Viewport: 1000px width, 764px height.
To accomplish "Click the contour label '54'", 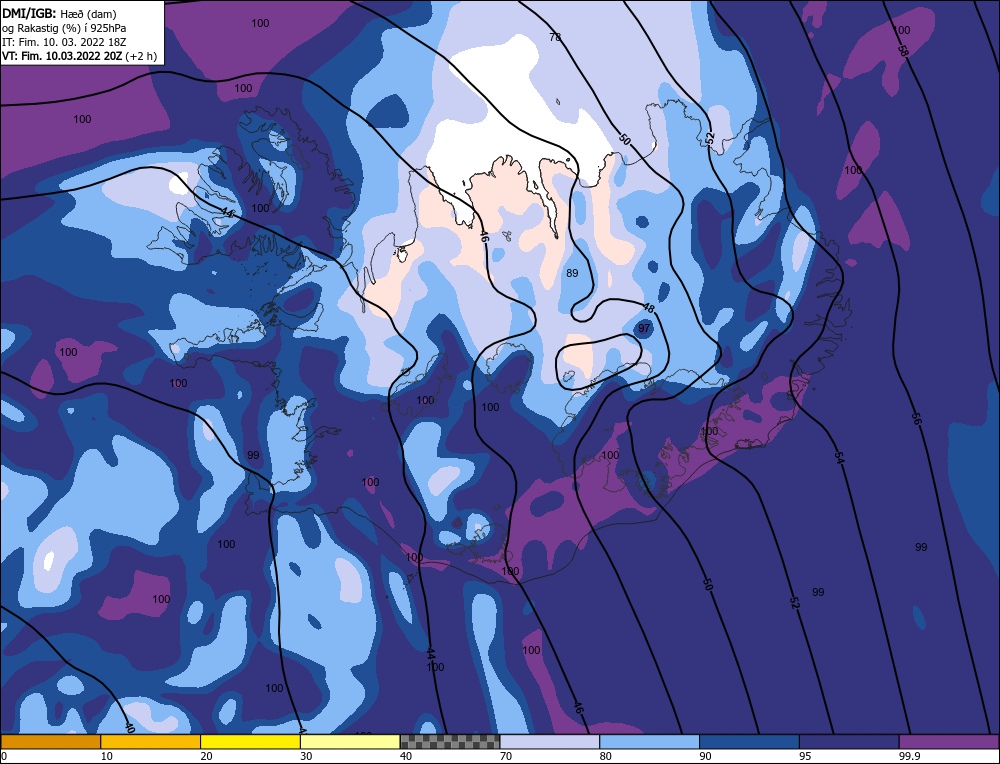I will coord(839,457).
